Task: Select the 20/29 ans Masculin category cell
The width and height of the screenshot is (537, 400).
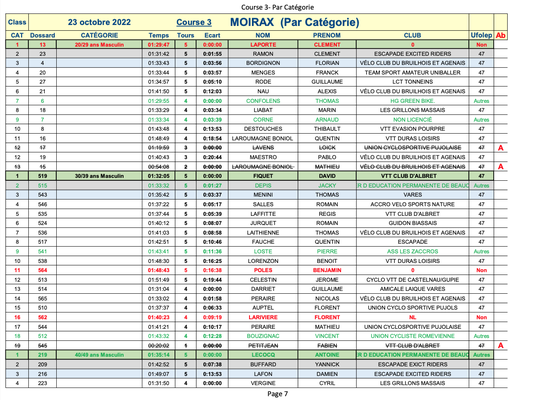Action: point(99,45)
